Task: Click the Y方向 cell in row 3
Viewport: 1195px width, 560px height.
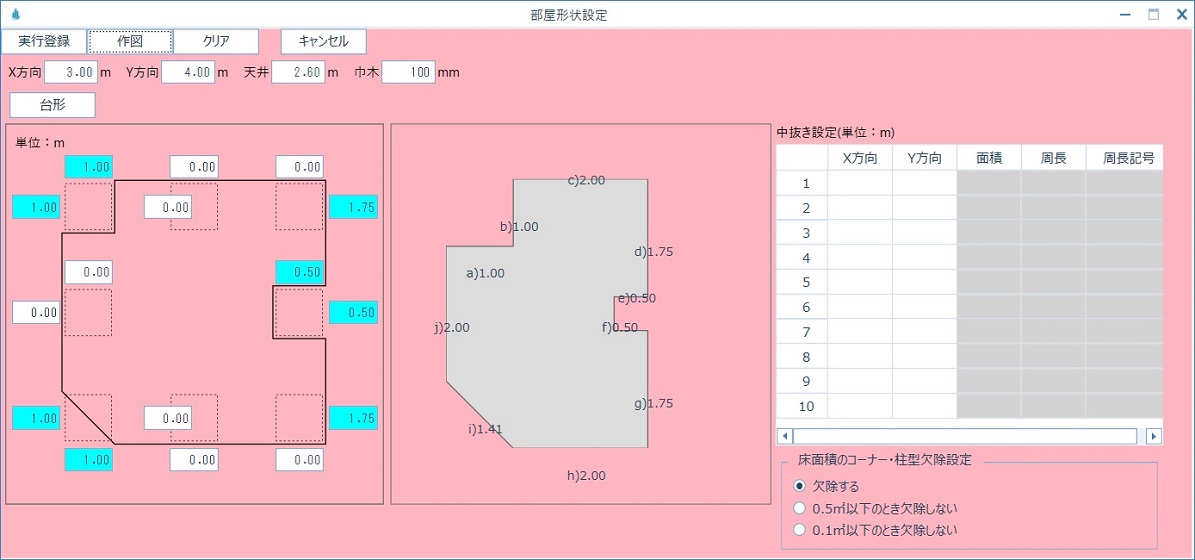Action: 924,232
